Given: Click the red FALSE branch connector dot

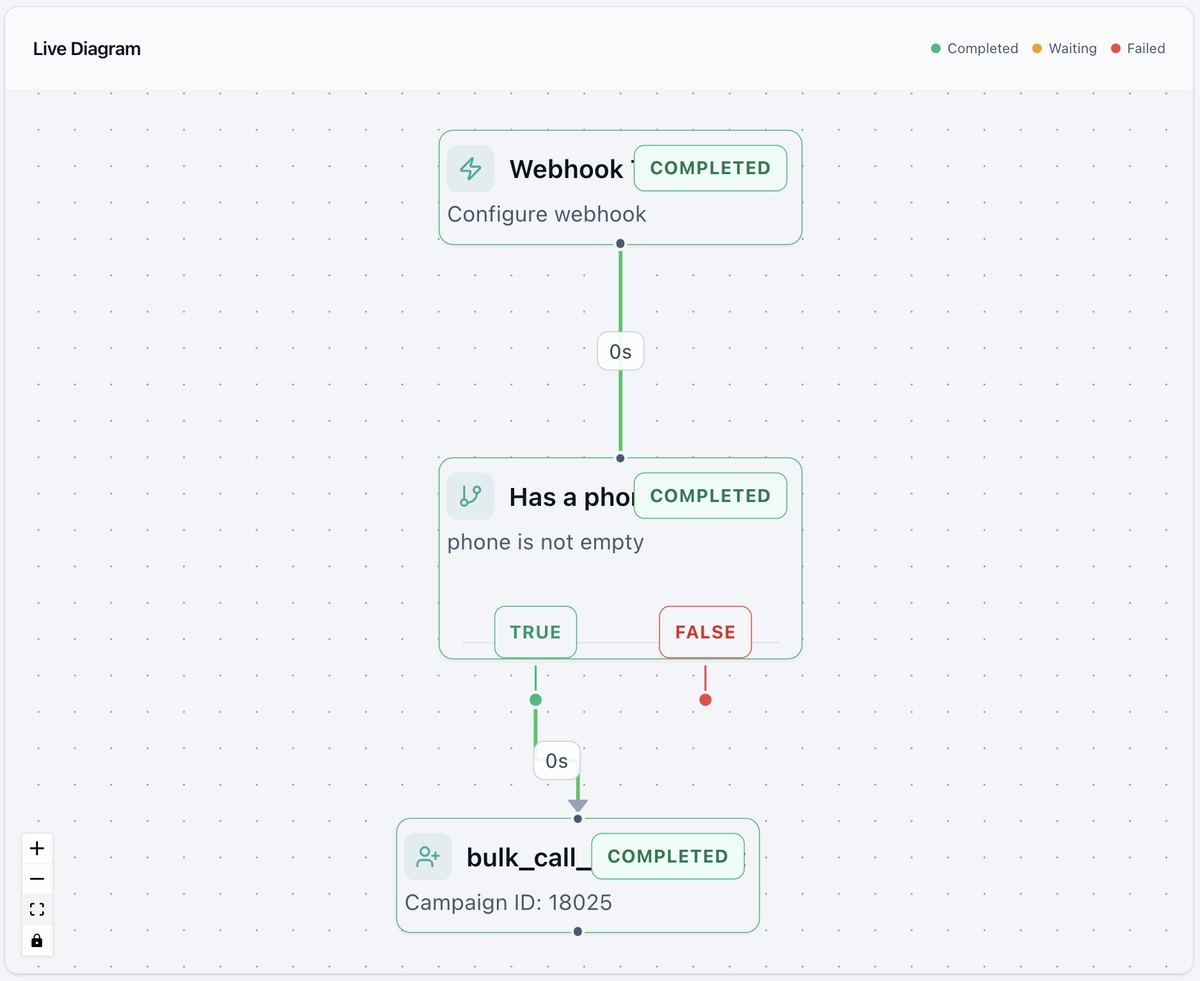Looking at the screenshot, I should [x=705, y=700].
